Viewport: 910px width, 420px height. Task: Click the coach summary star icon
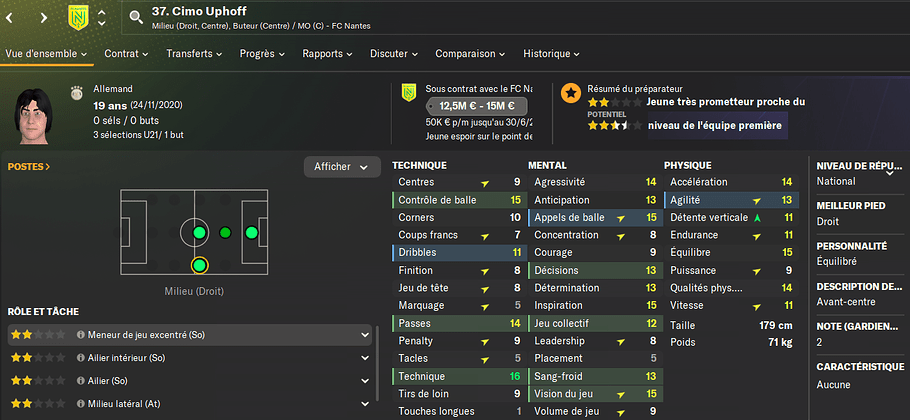(x=571, y=92)
